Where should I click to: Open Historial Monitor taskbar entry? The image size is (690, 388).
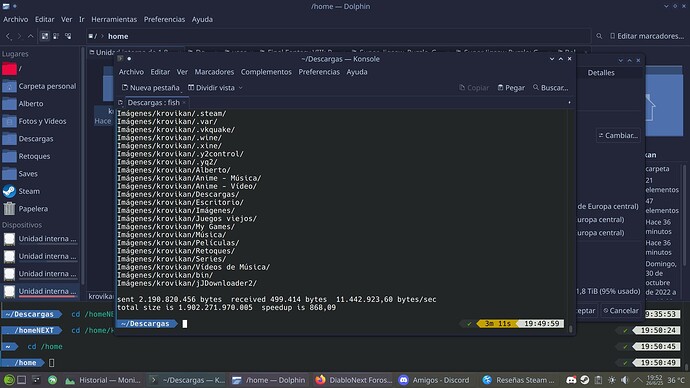[x=103, y=380]
